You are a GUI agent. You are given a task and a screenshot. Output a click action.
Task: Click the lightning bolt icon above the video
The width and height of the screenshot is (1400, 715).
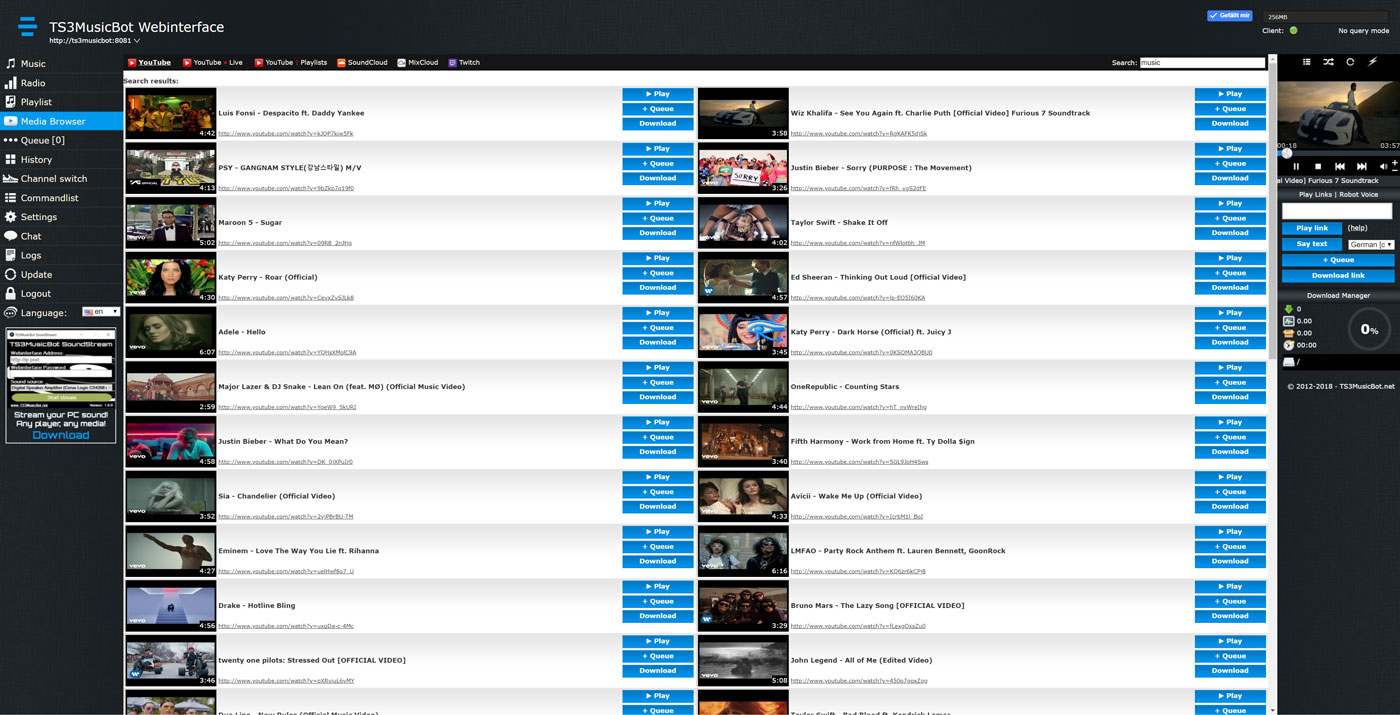(x=1372, y=62)
